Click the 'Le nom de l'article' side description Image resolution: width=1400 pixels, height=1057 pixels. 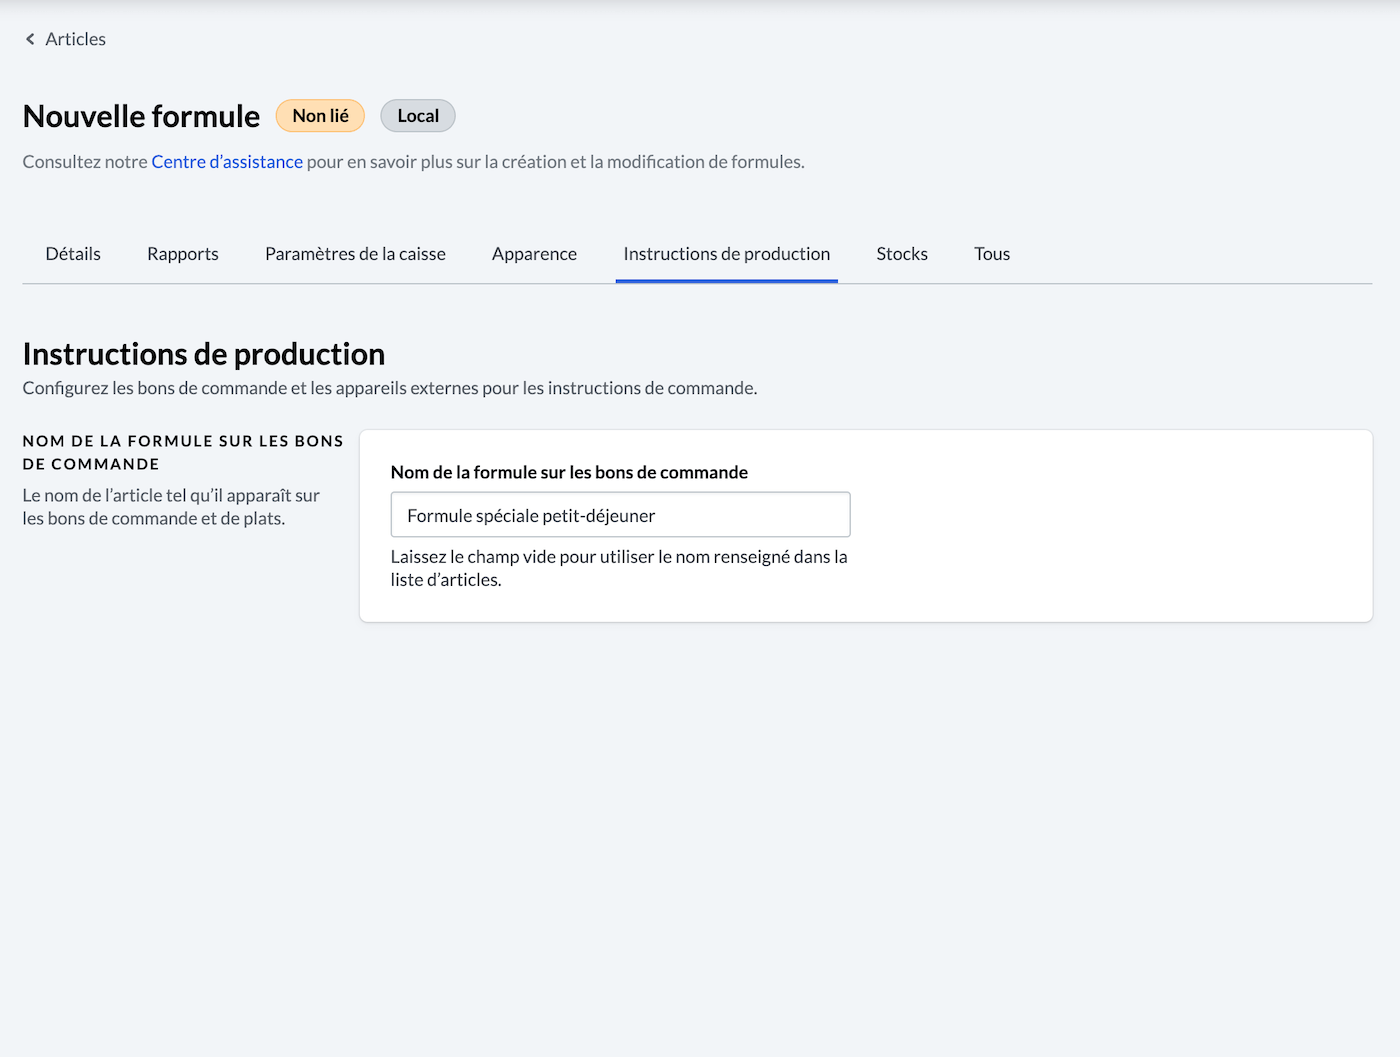171,507
